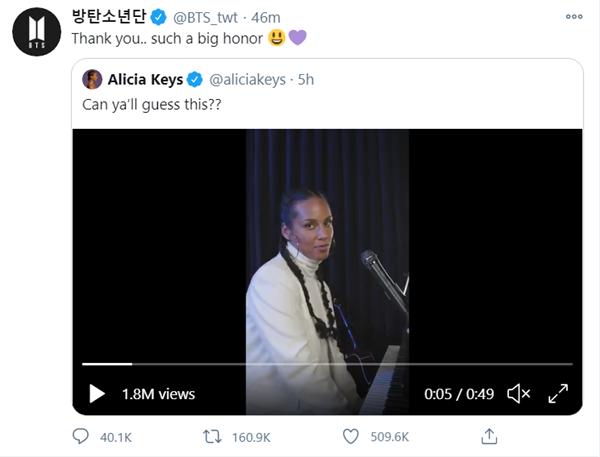Click the reply speech bubble icon
Screen dimensions: 600x457
[x=81, y=436]
